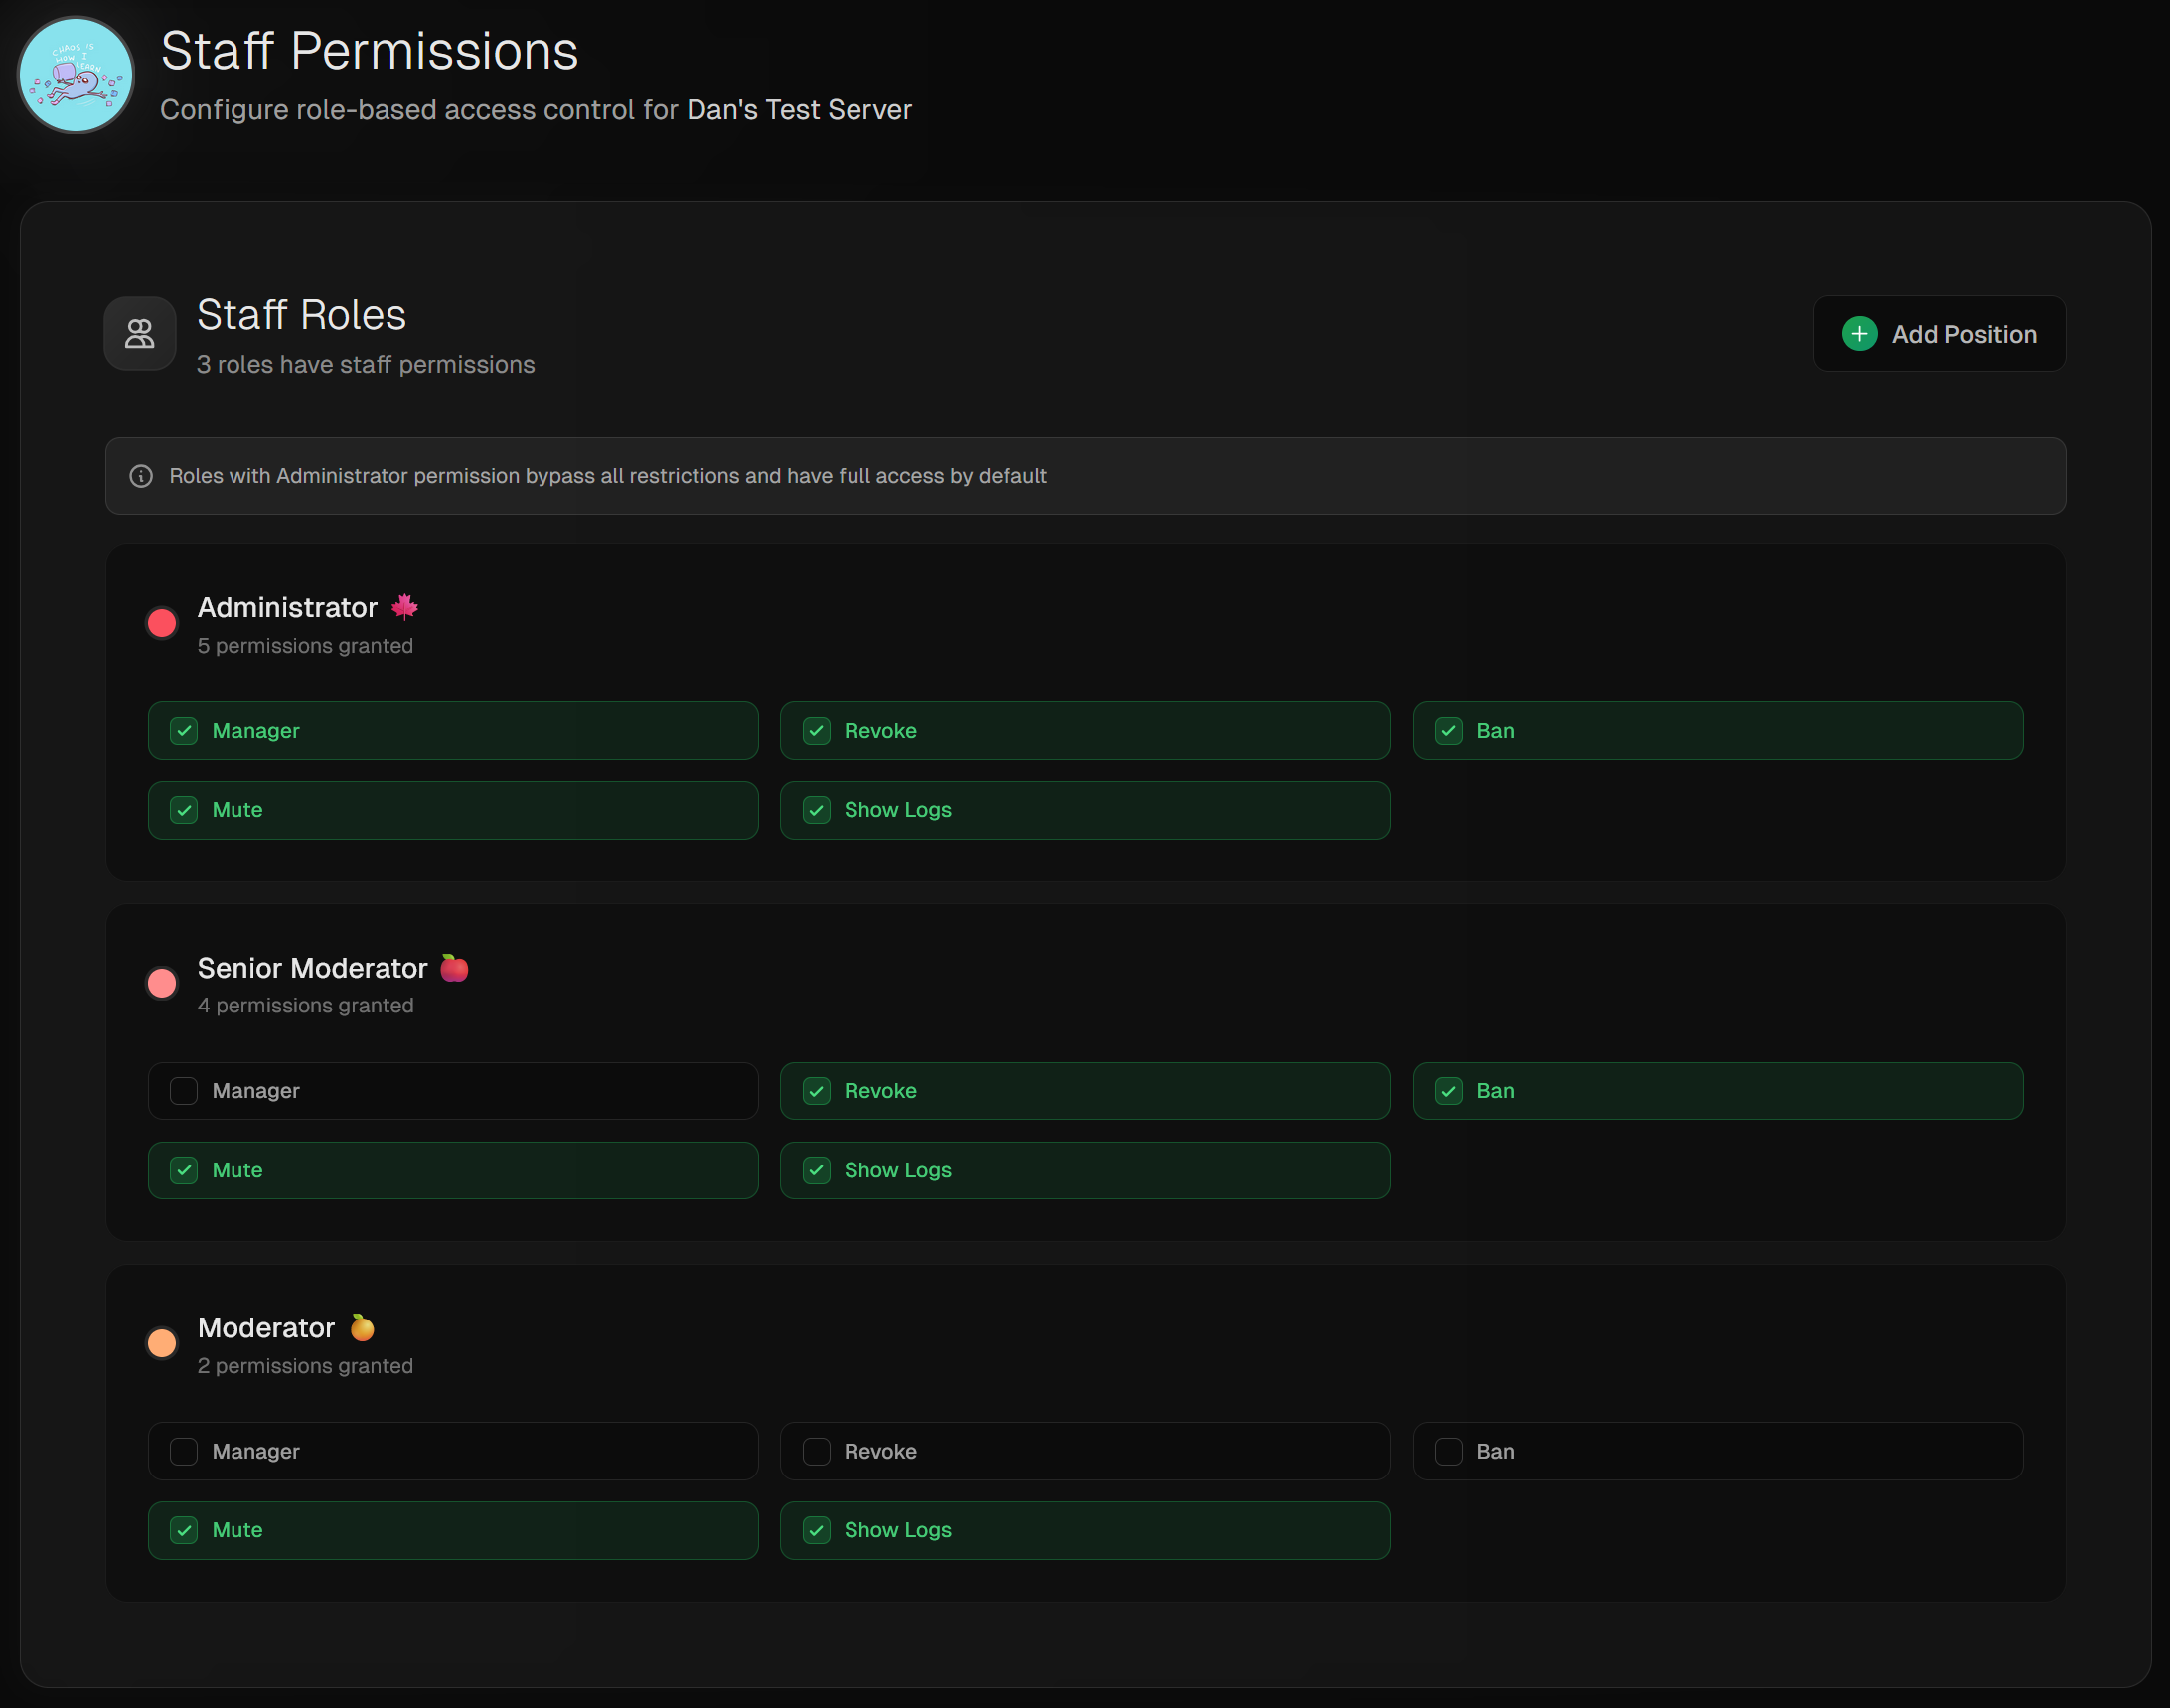Click the green plus icon
This screenshot has height=1708, width=2170.
coord(1859,334)
